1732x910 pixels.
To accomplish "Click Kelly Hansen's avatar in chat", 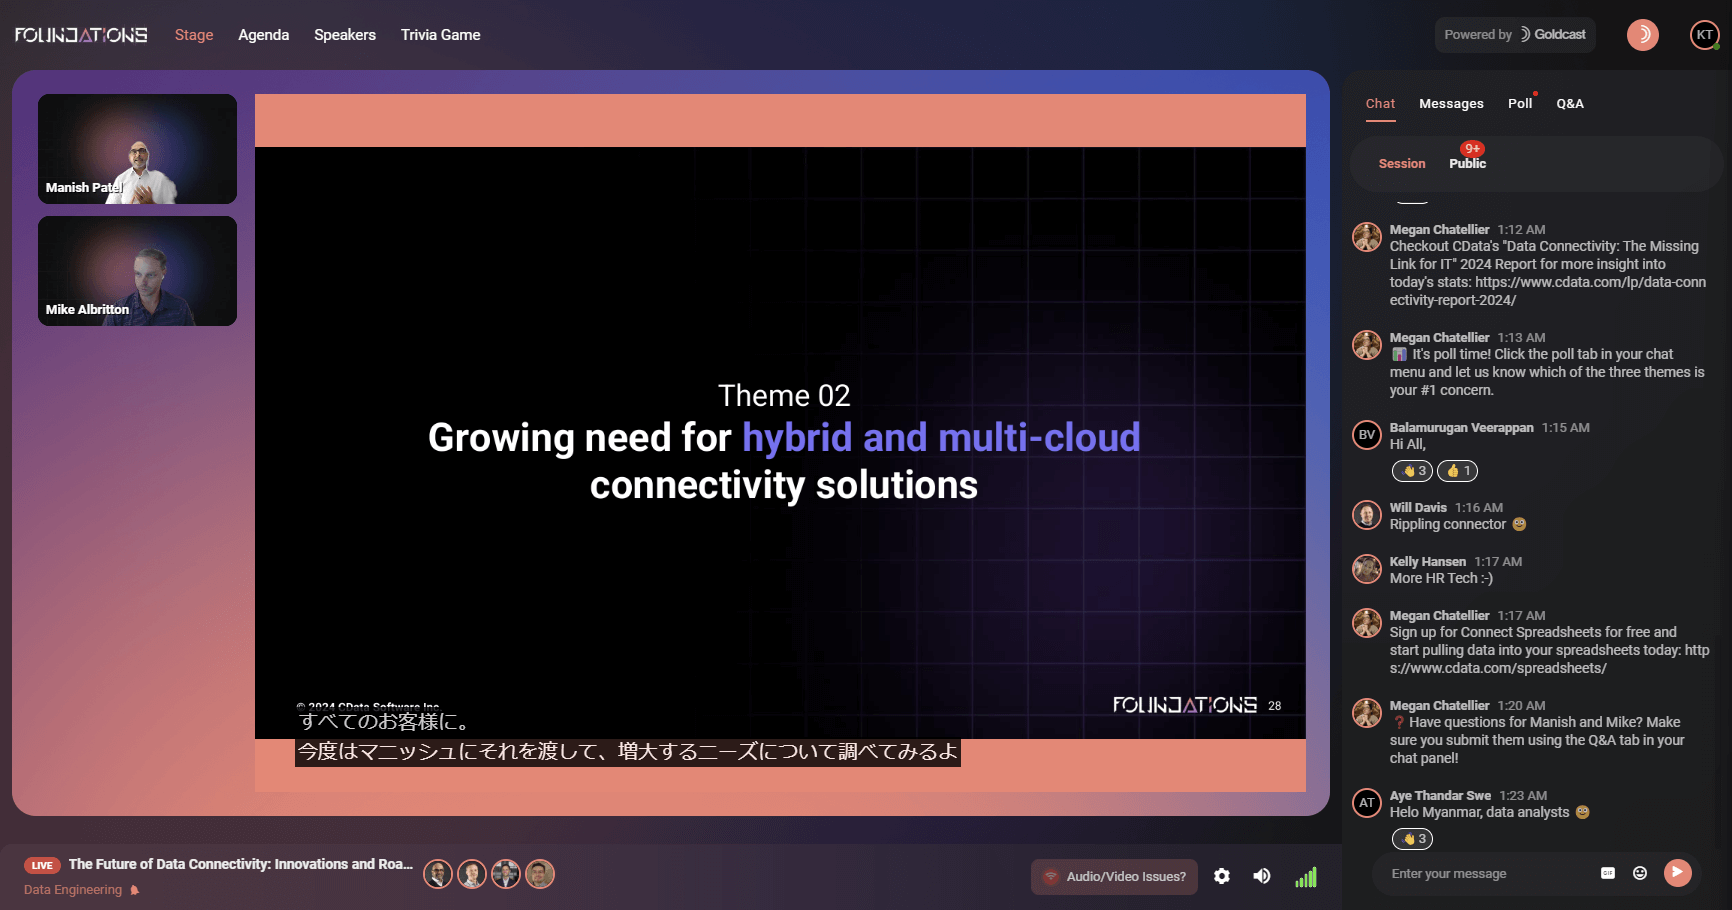I will pos(1367,569).
